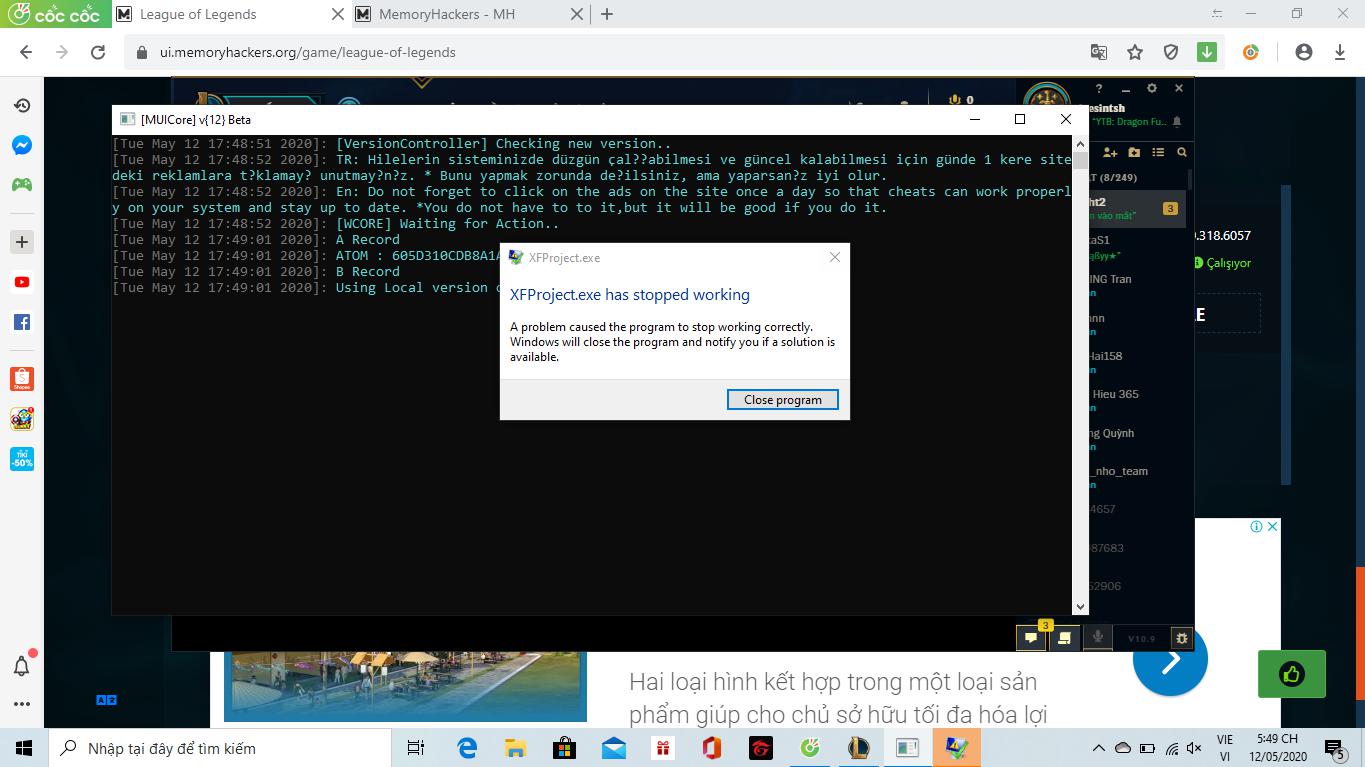Open Mail app from the taskbar
This screenshot has width=1365, height=767.
[x=614, y=748]
